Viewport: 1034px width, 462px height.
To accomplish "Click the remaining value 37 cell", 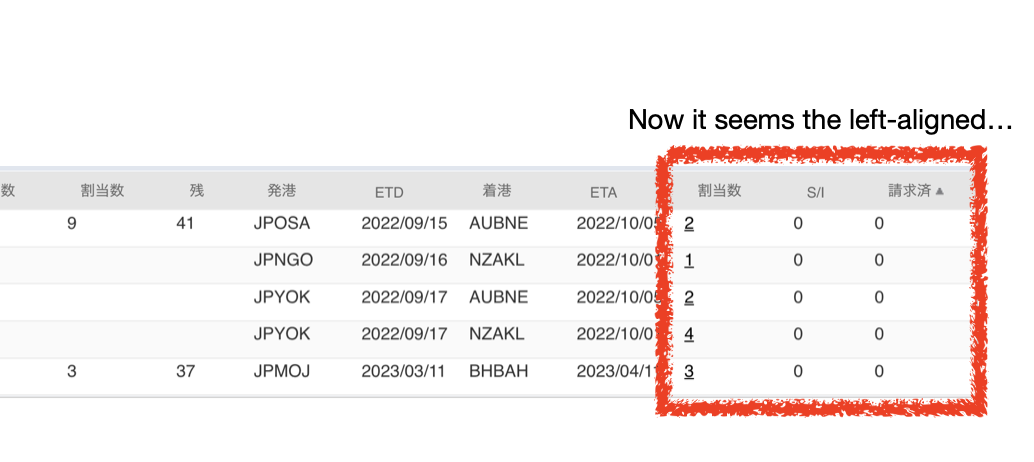I will point(185,372).
